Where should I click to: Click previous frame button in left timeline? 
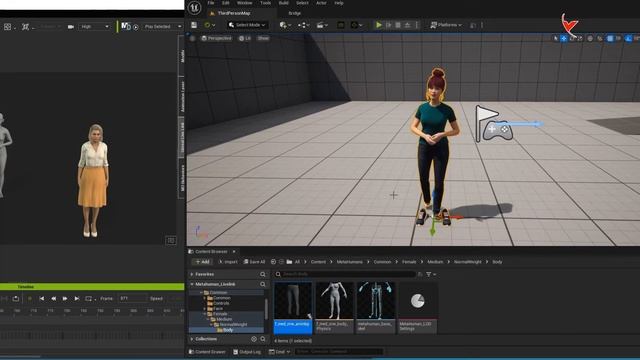(53, 299)
